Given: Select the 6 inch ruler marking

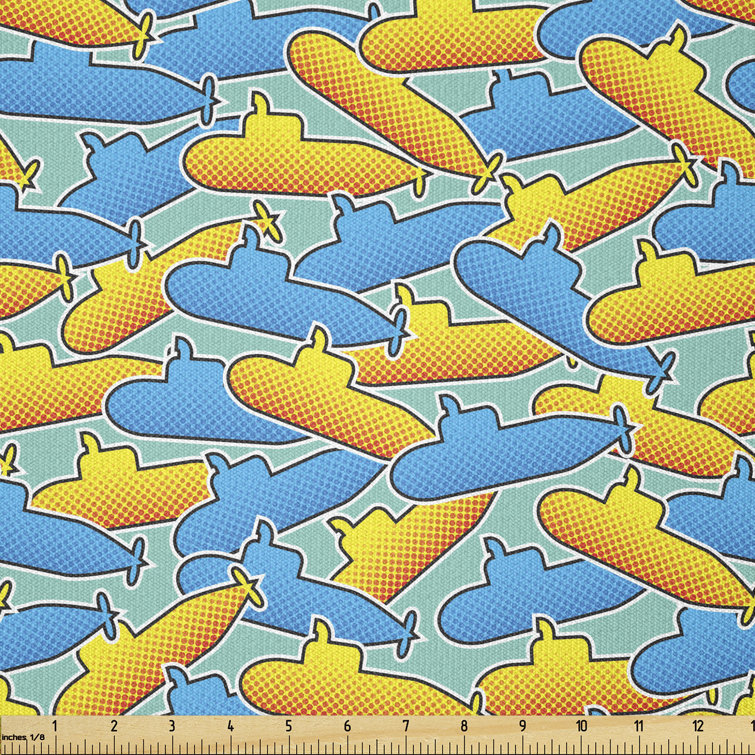Looking at the screenshot, I should pos(347,727).
